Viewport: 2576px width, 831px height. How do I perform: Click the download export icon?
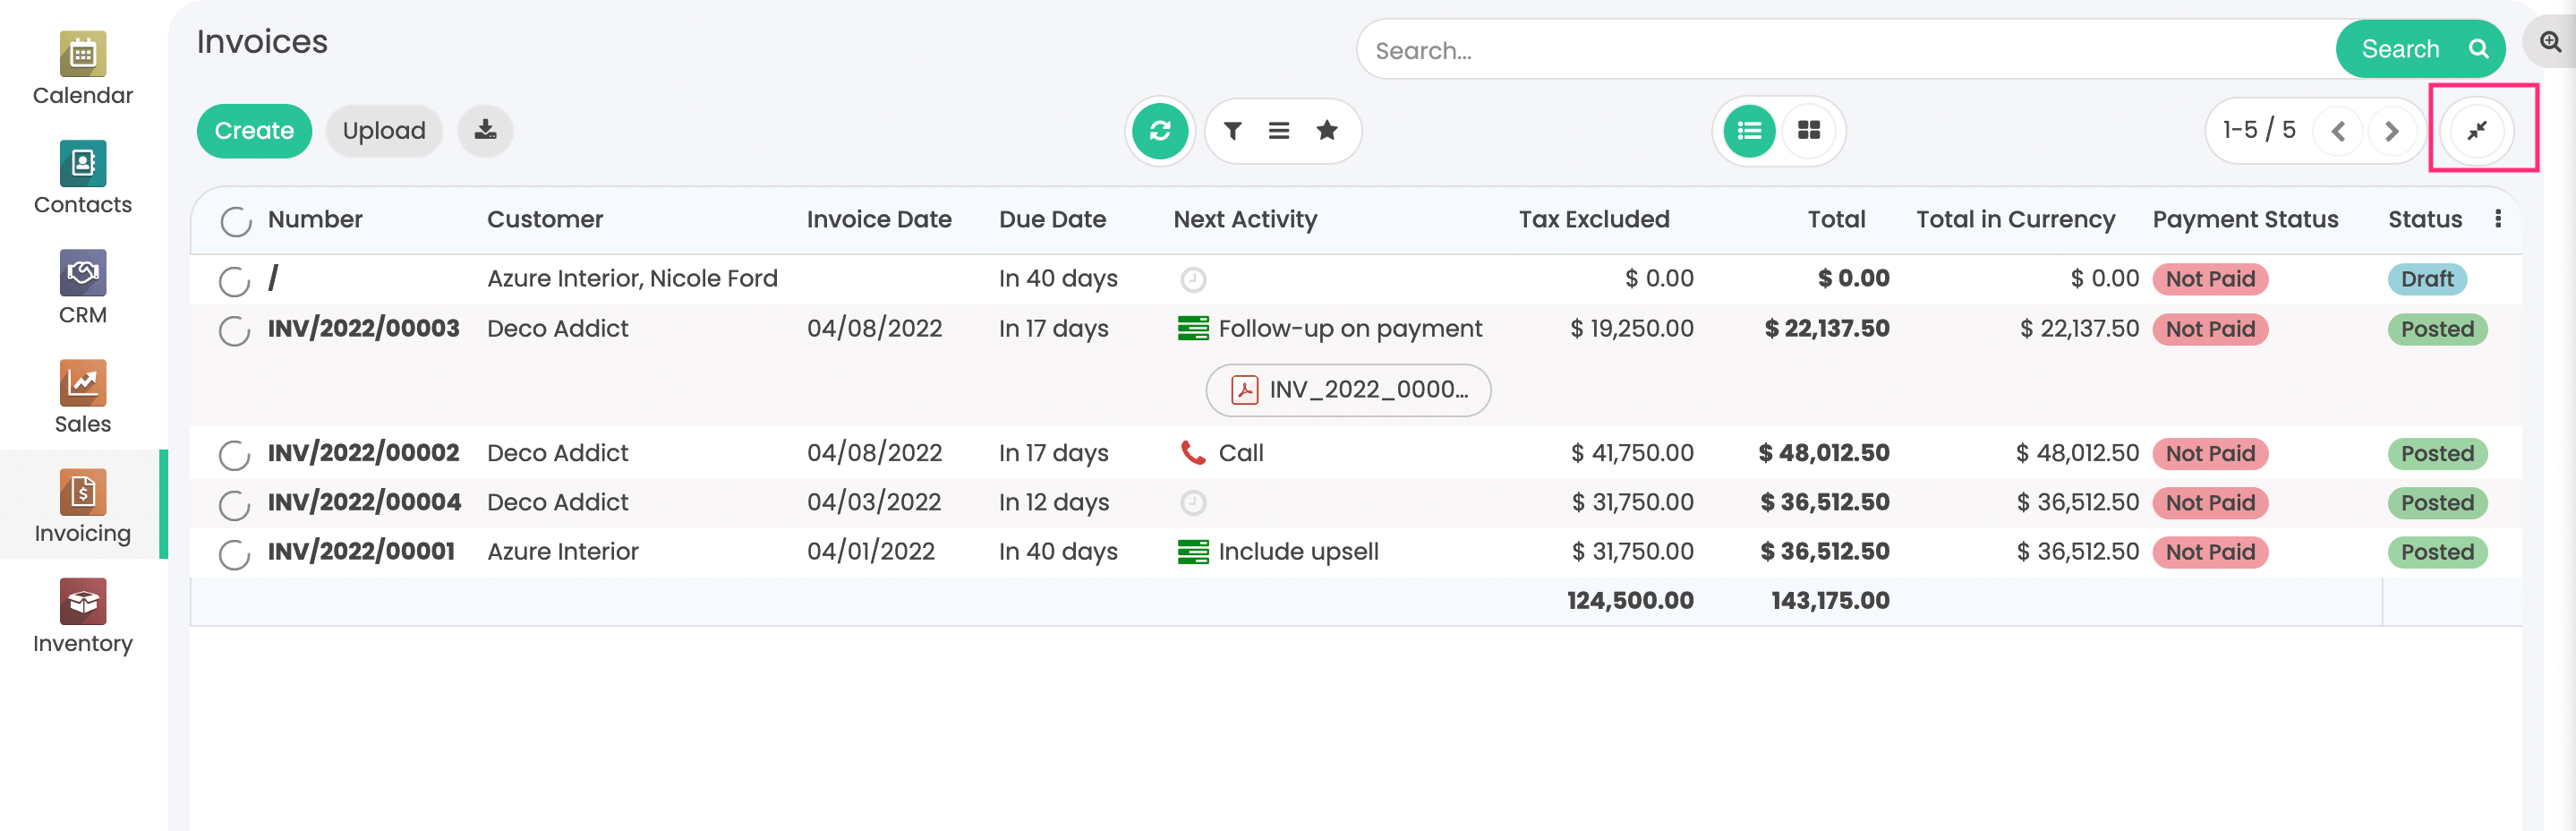[485, 131]
